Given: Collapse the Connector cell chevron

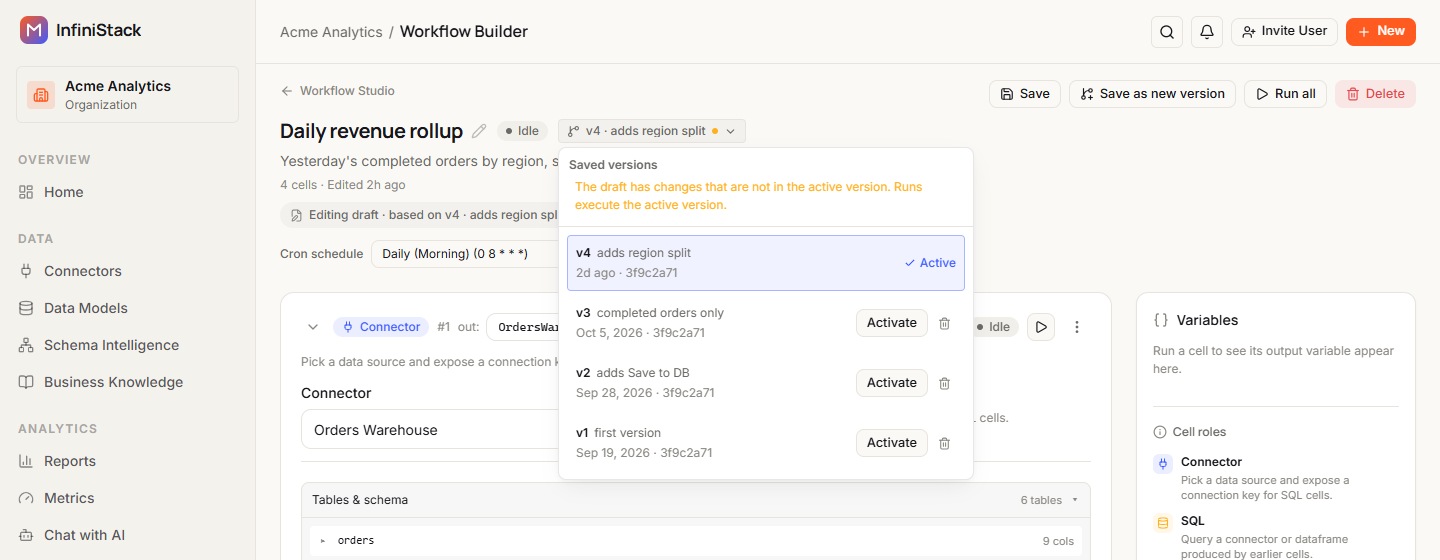Looking at the screenshot, I should pyautogui.click(x=313, y=327).
